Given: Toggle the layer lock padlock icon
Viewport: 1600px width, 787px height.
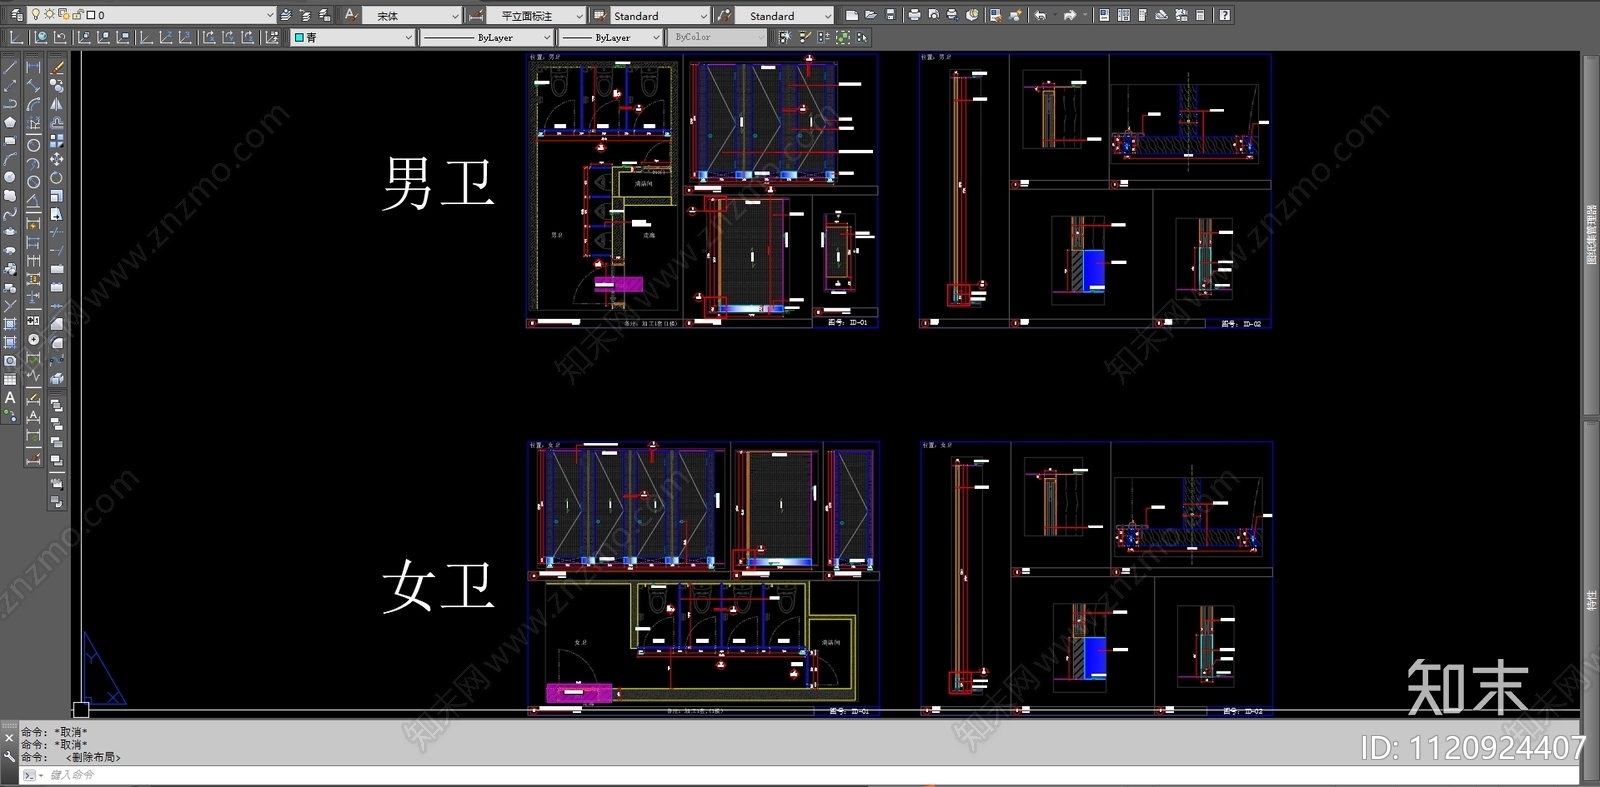Looking at the screenshot, I should tap(77, 15).
